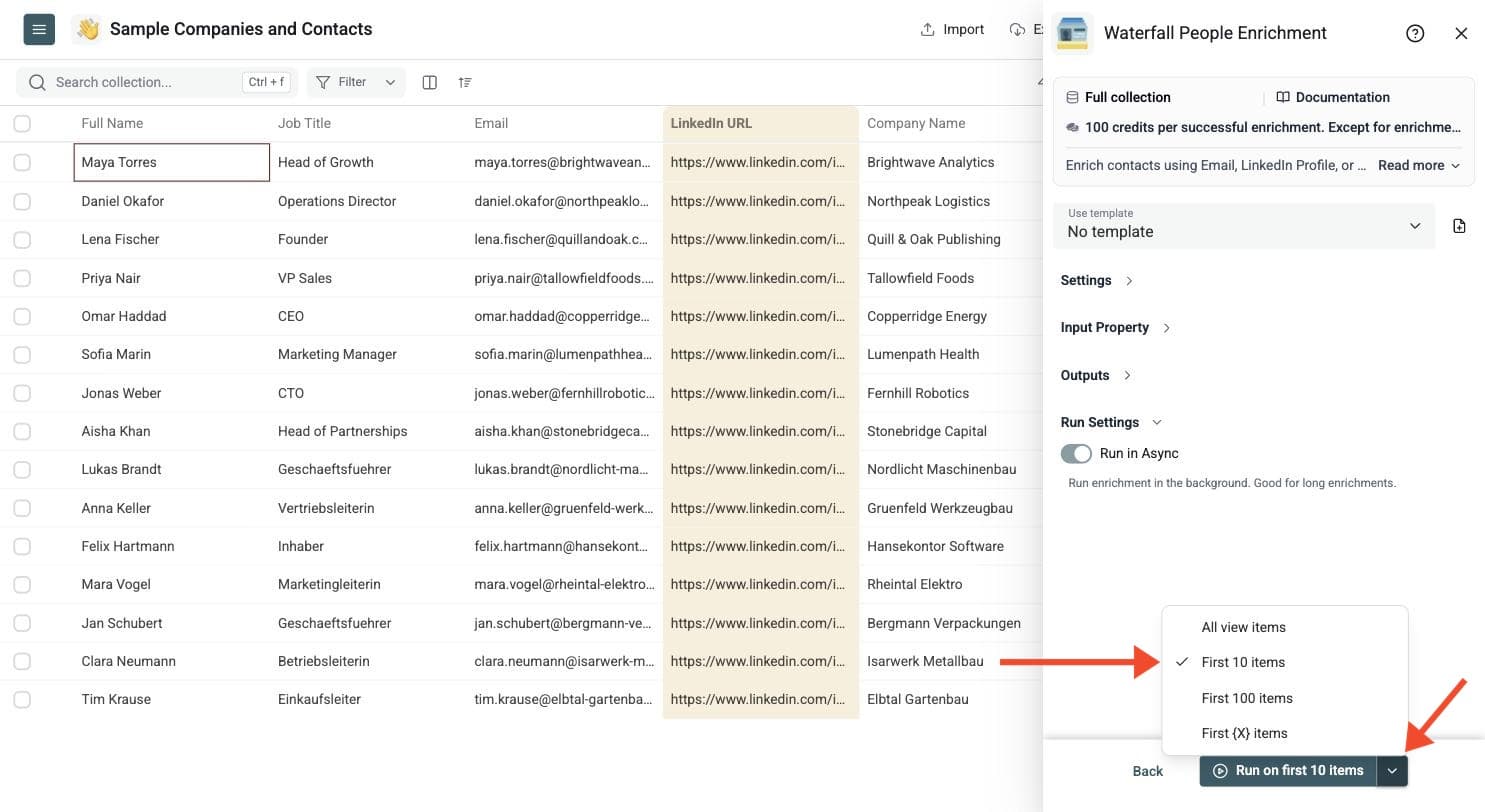Click the template file icon beside template selector
The width and height of the screenshot is (1485, 812).
pos(1459,226)
